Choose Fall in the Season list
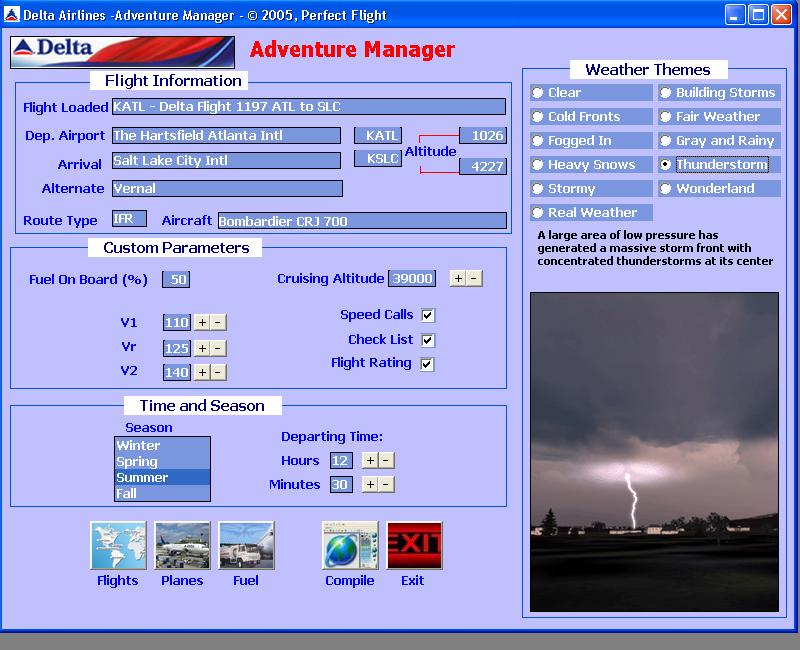The width and height of the screenshot is (800, 650). [162, 493]
